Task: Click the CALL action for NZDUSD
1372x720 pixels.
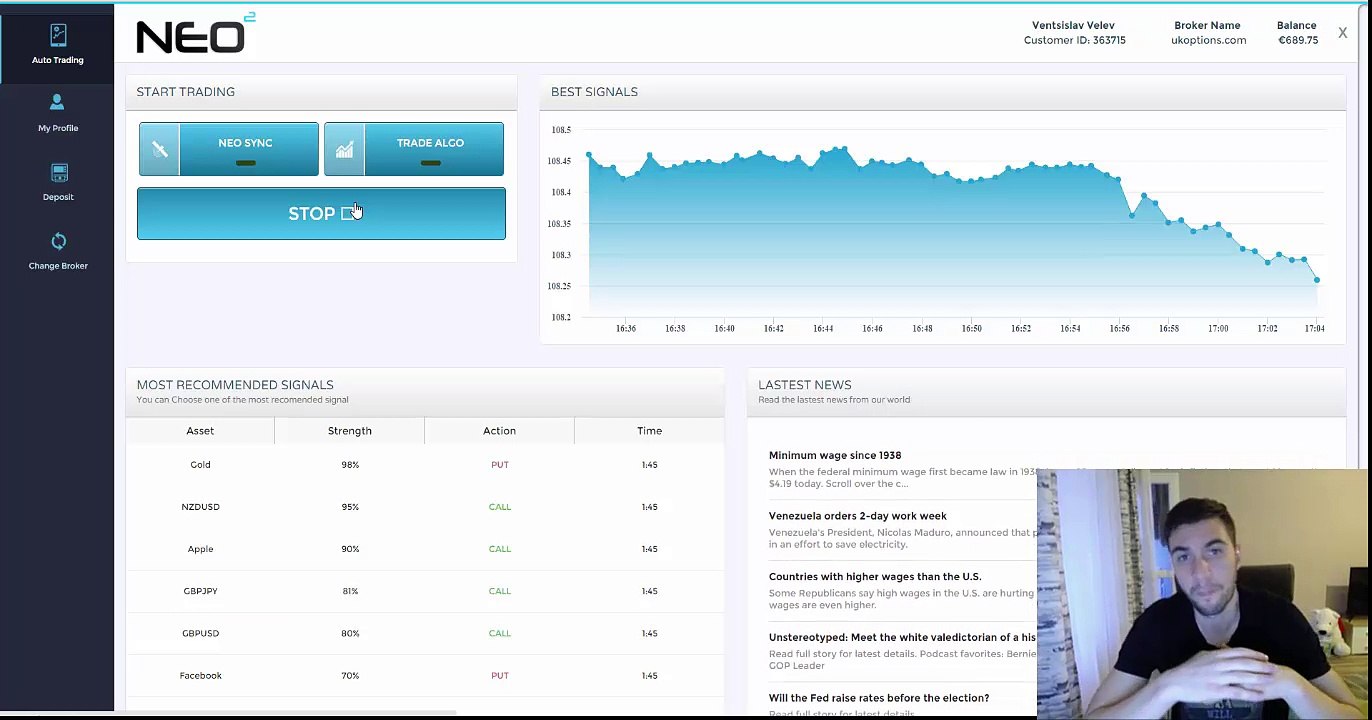Action: tap(500, 507)
